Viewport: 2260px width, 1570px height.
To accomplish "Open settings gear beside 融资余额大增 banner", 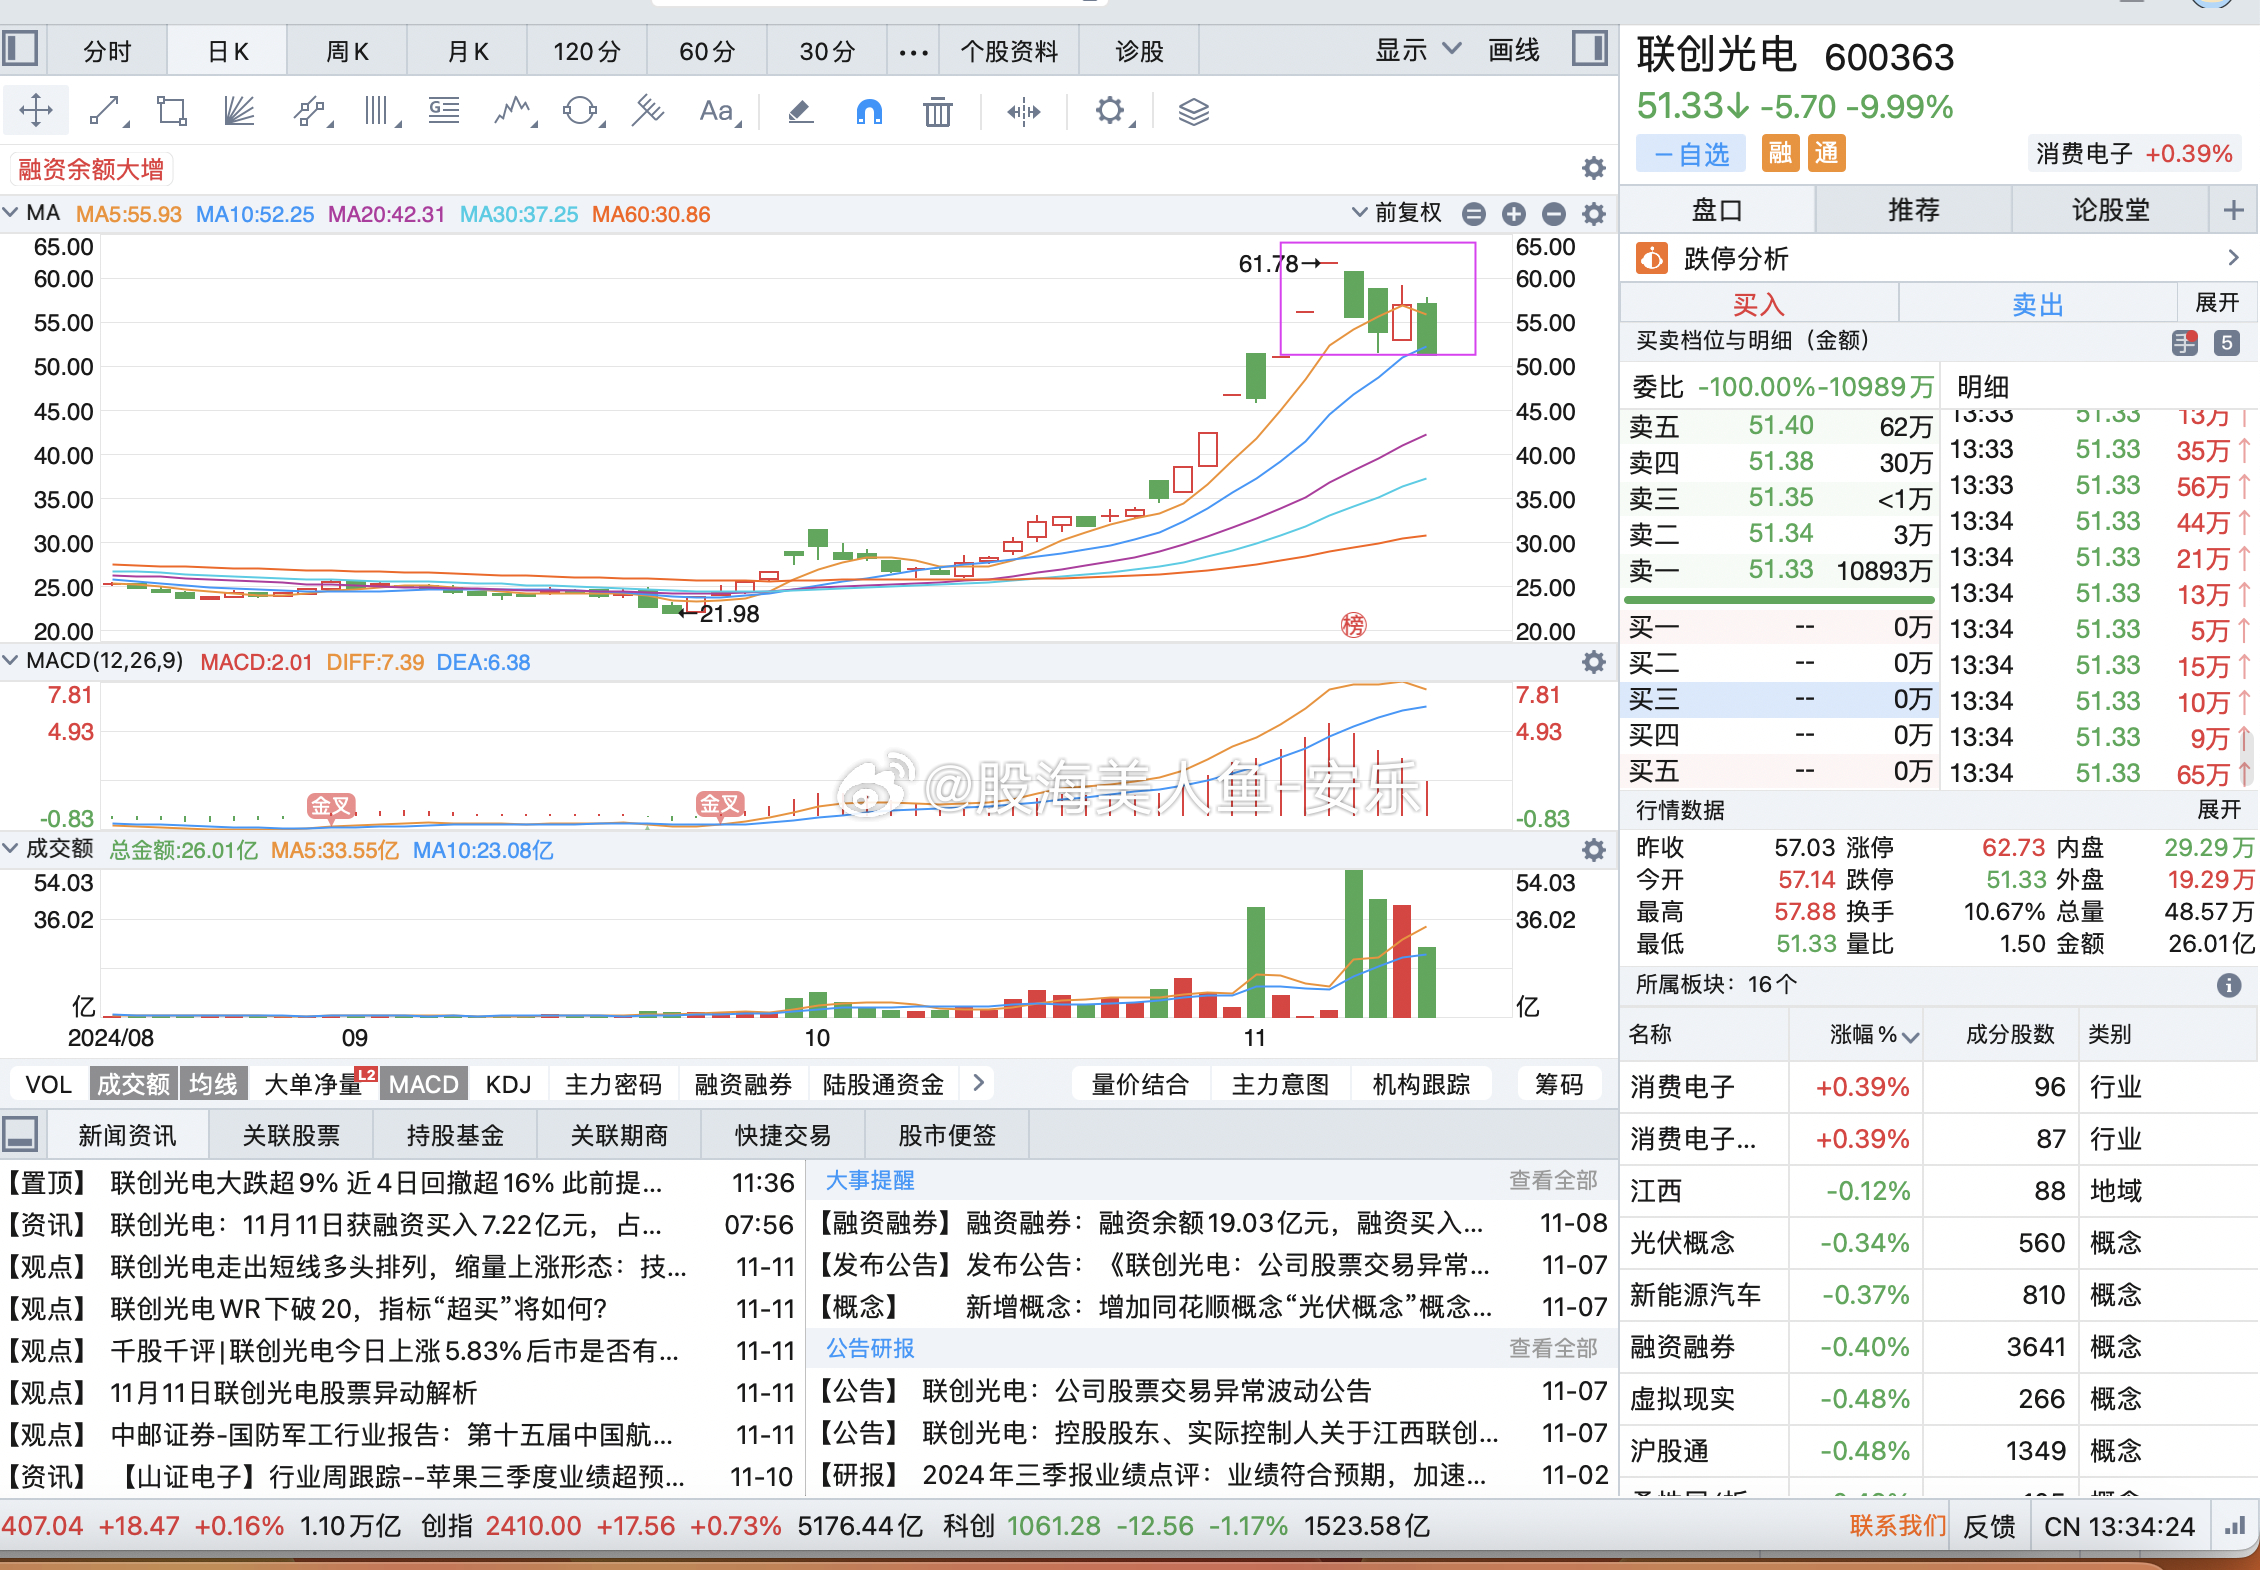I will point(1594,168).
